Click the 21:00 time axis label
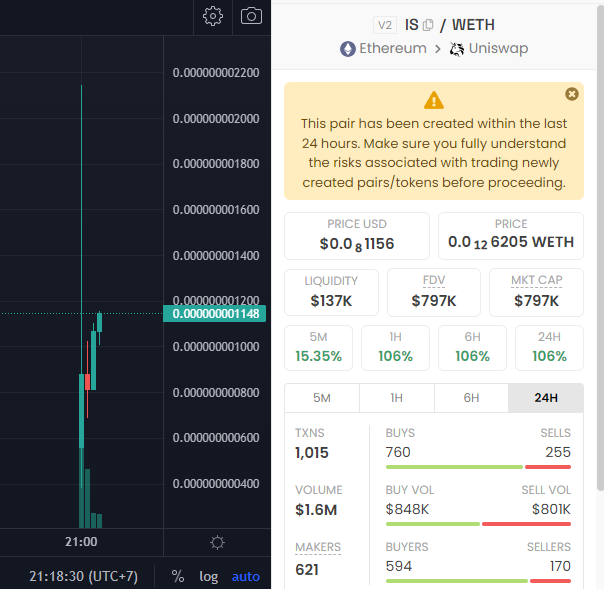 (81, 542)
